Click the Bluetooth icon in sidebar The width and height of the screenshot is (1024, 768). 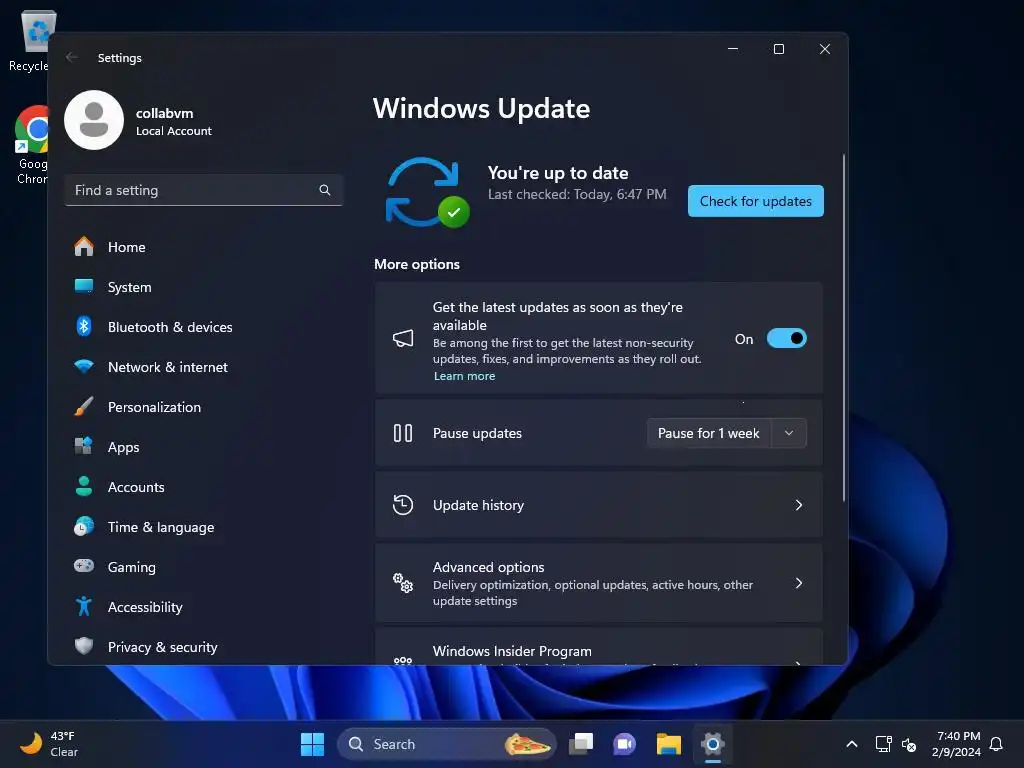click(84, 326)
